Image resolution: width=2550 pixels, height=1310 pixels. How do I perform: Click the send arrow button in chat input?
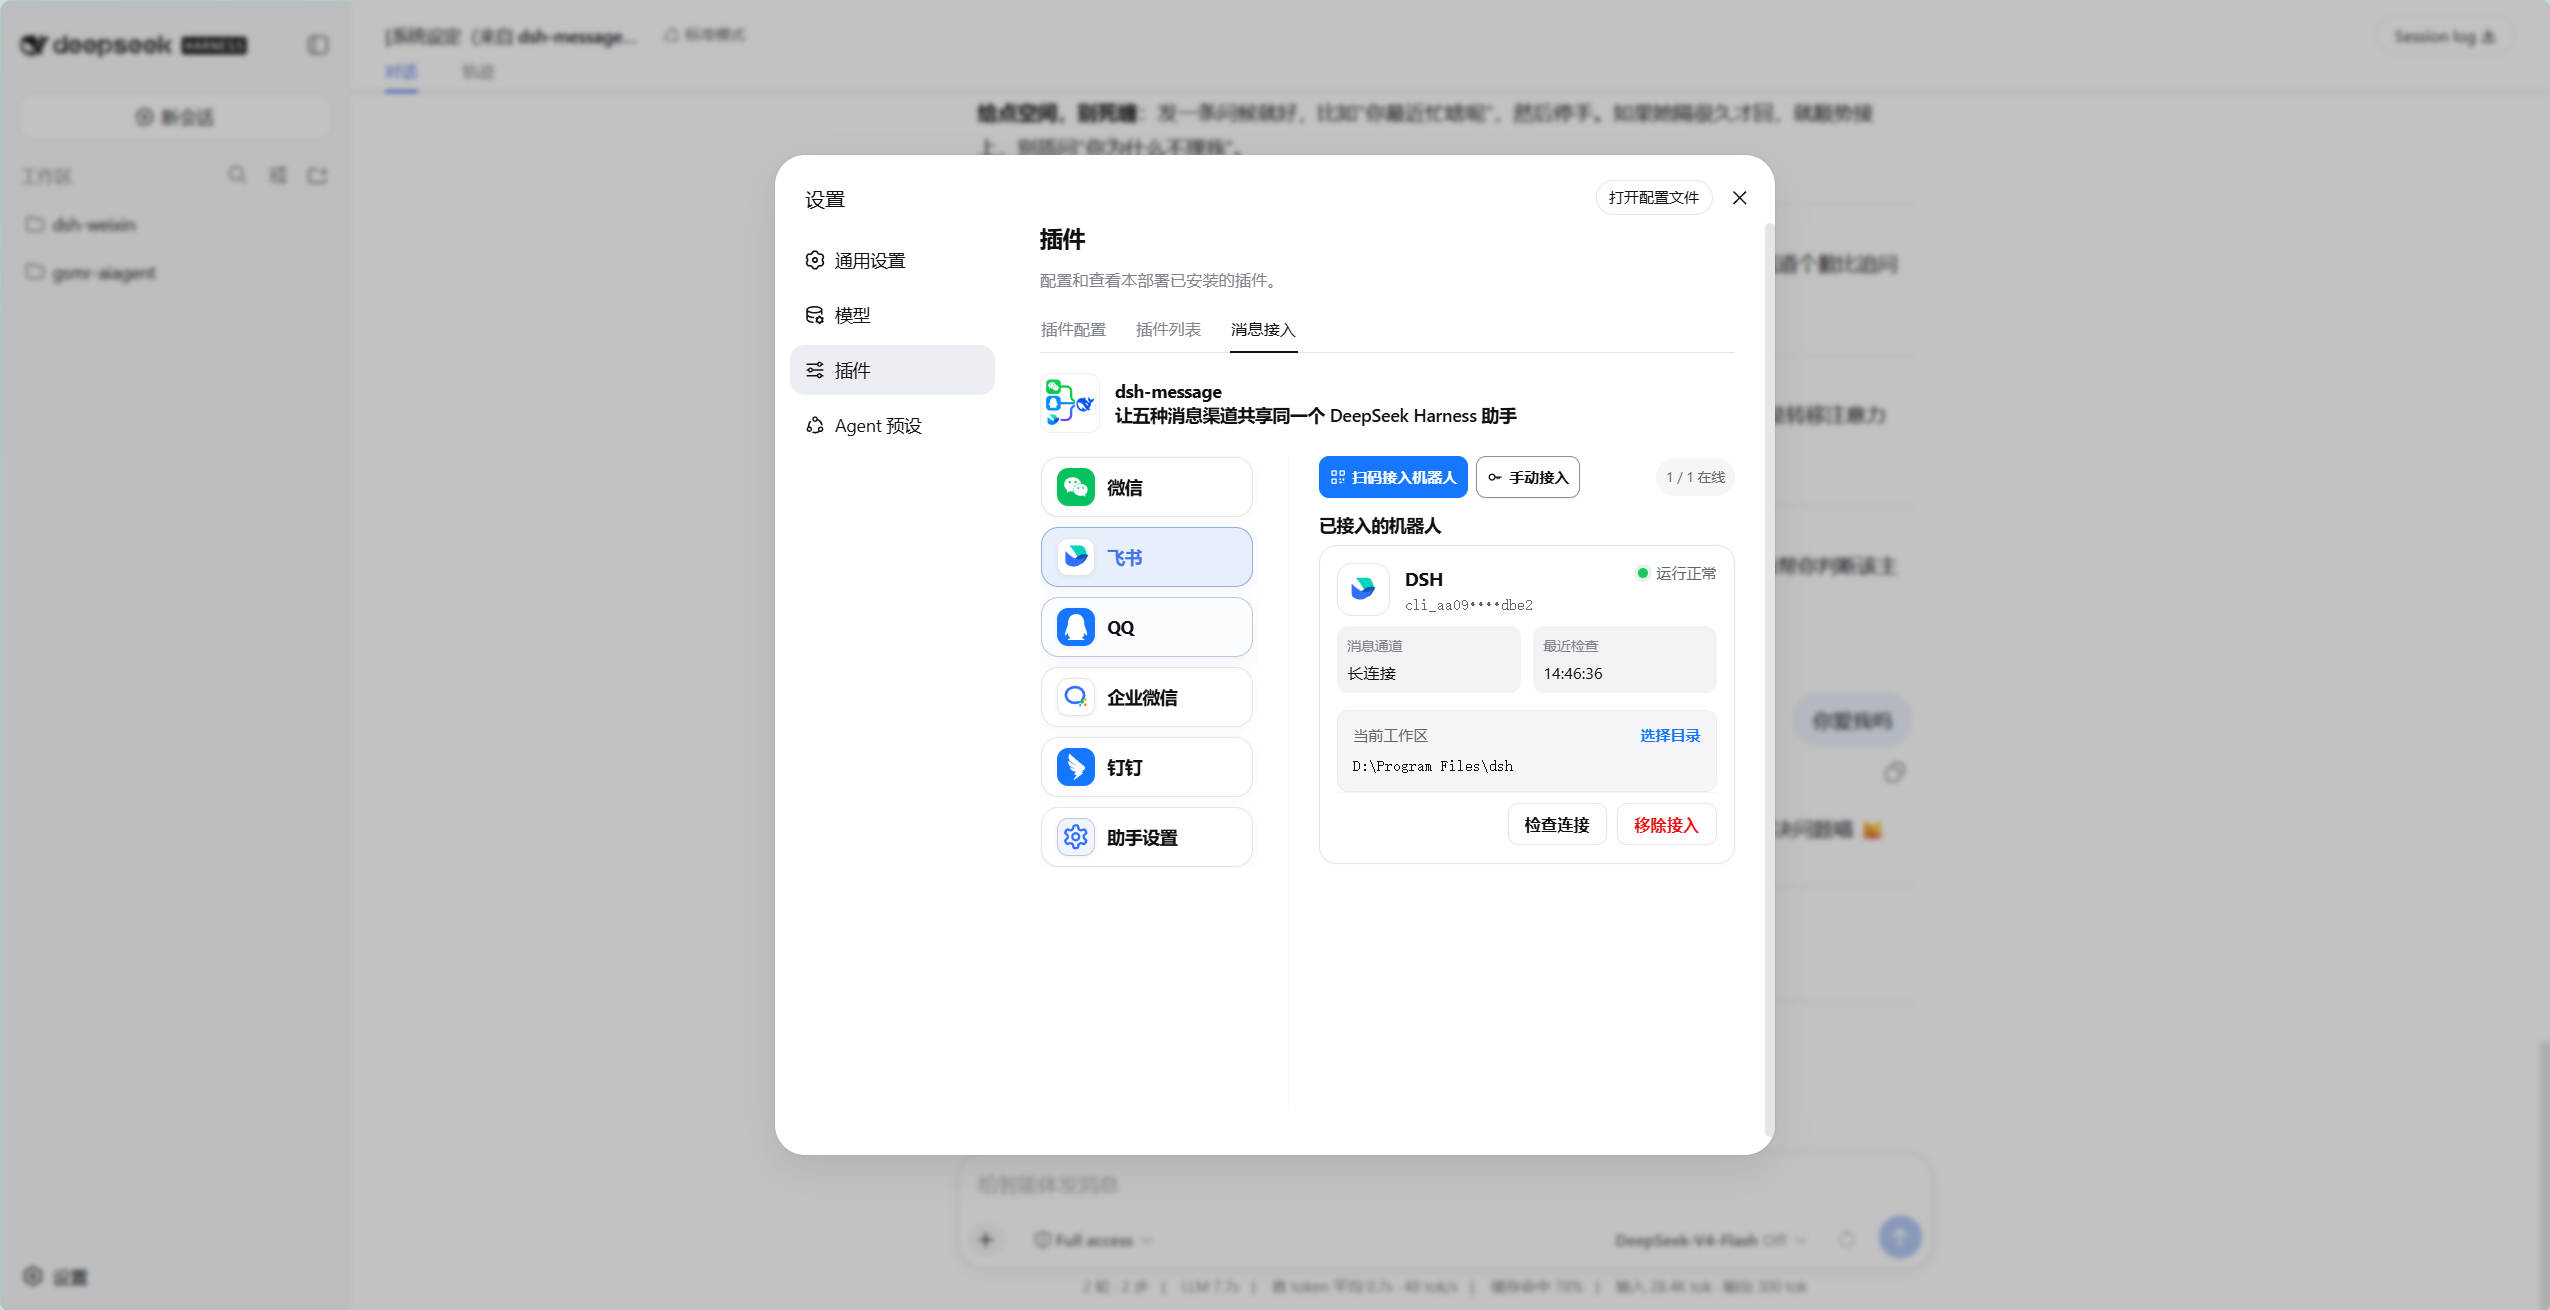tap(1900, 1237)
